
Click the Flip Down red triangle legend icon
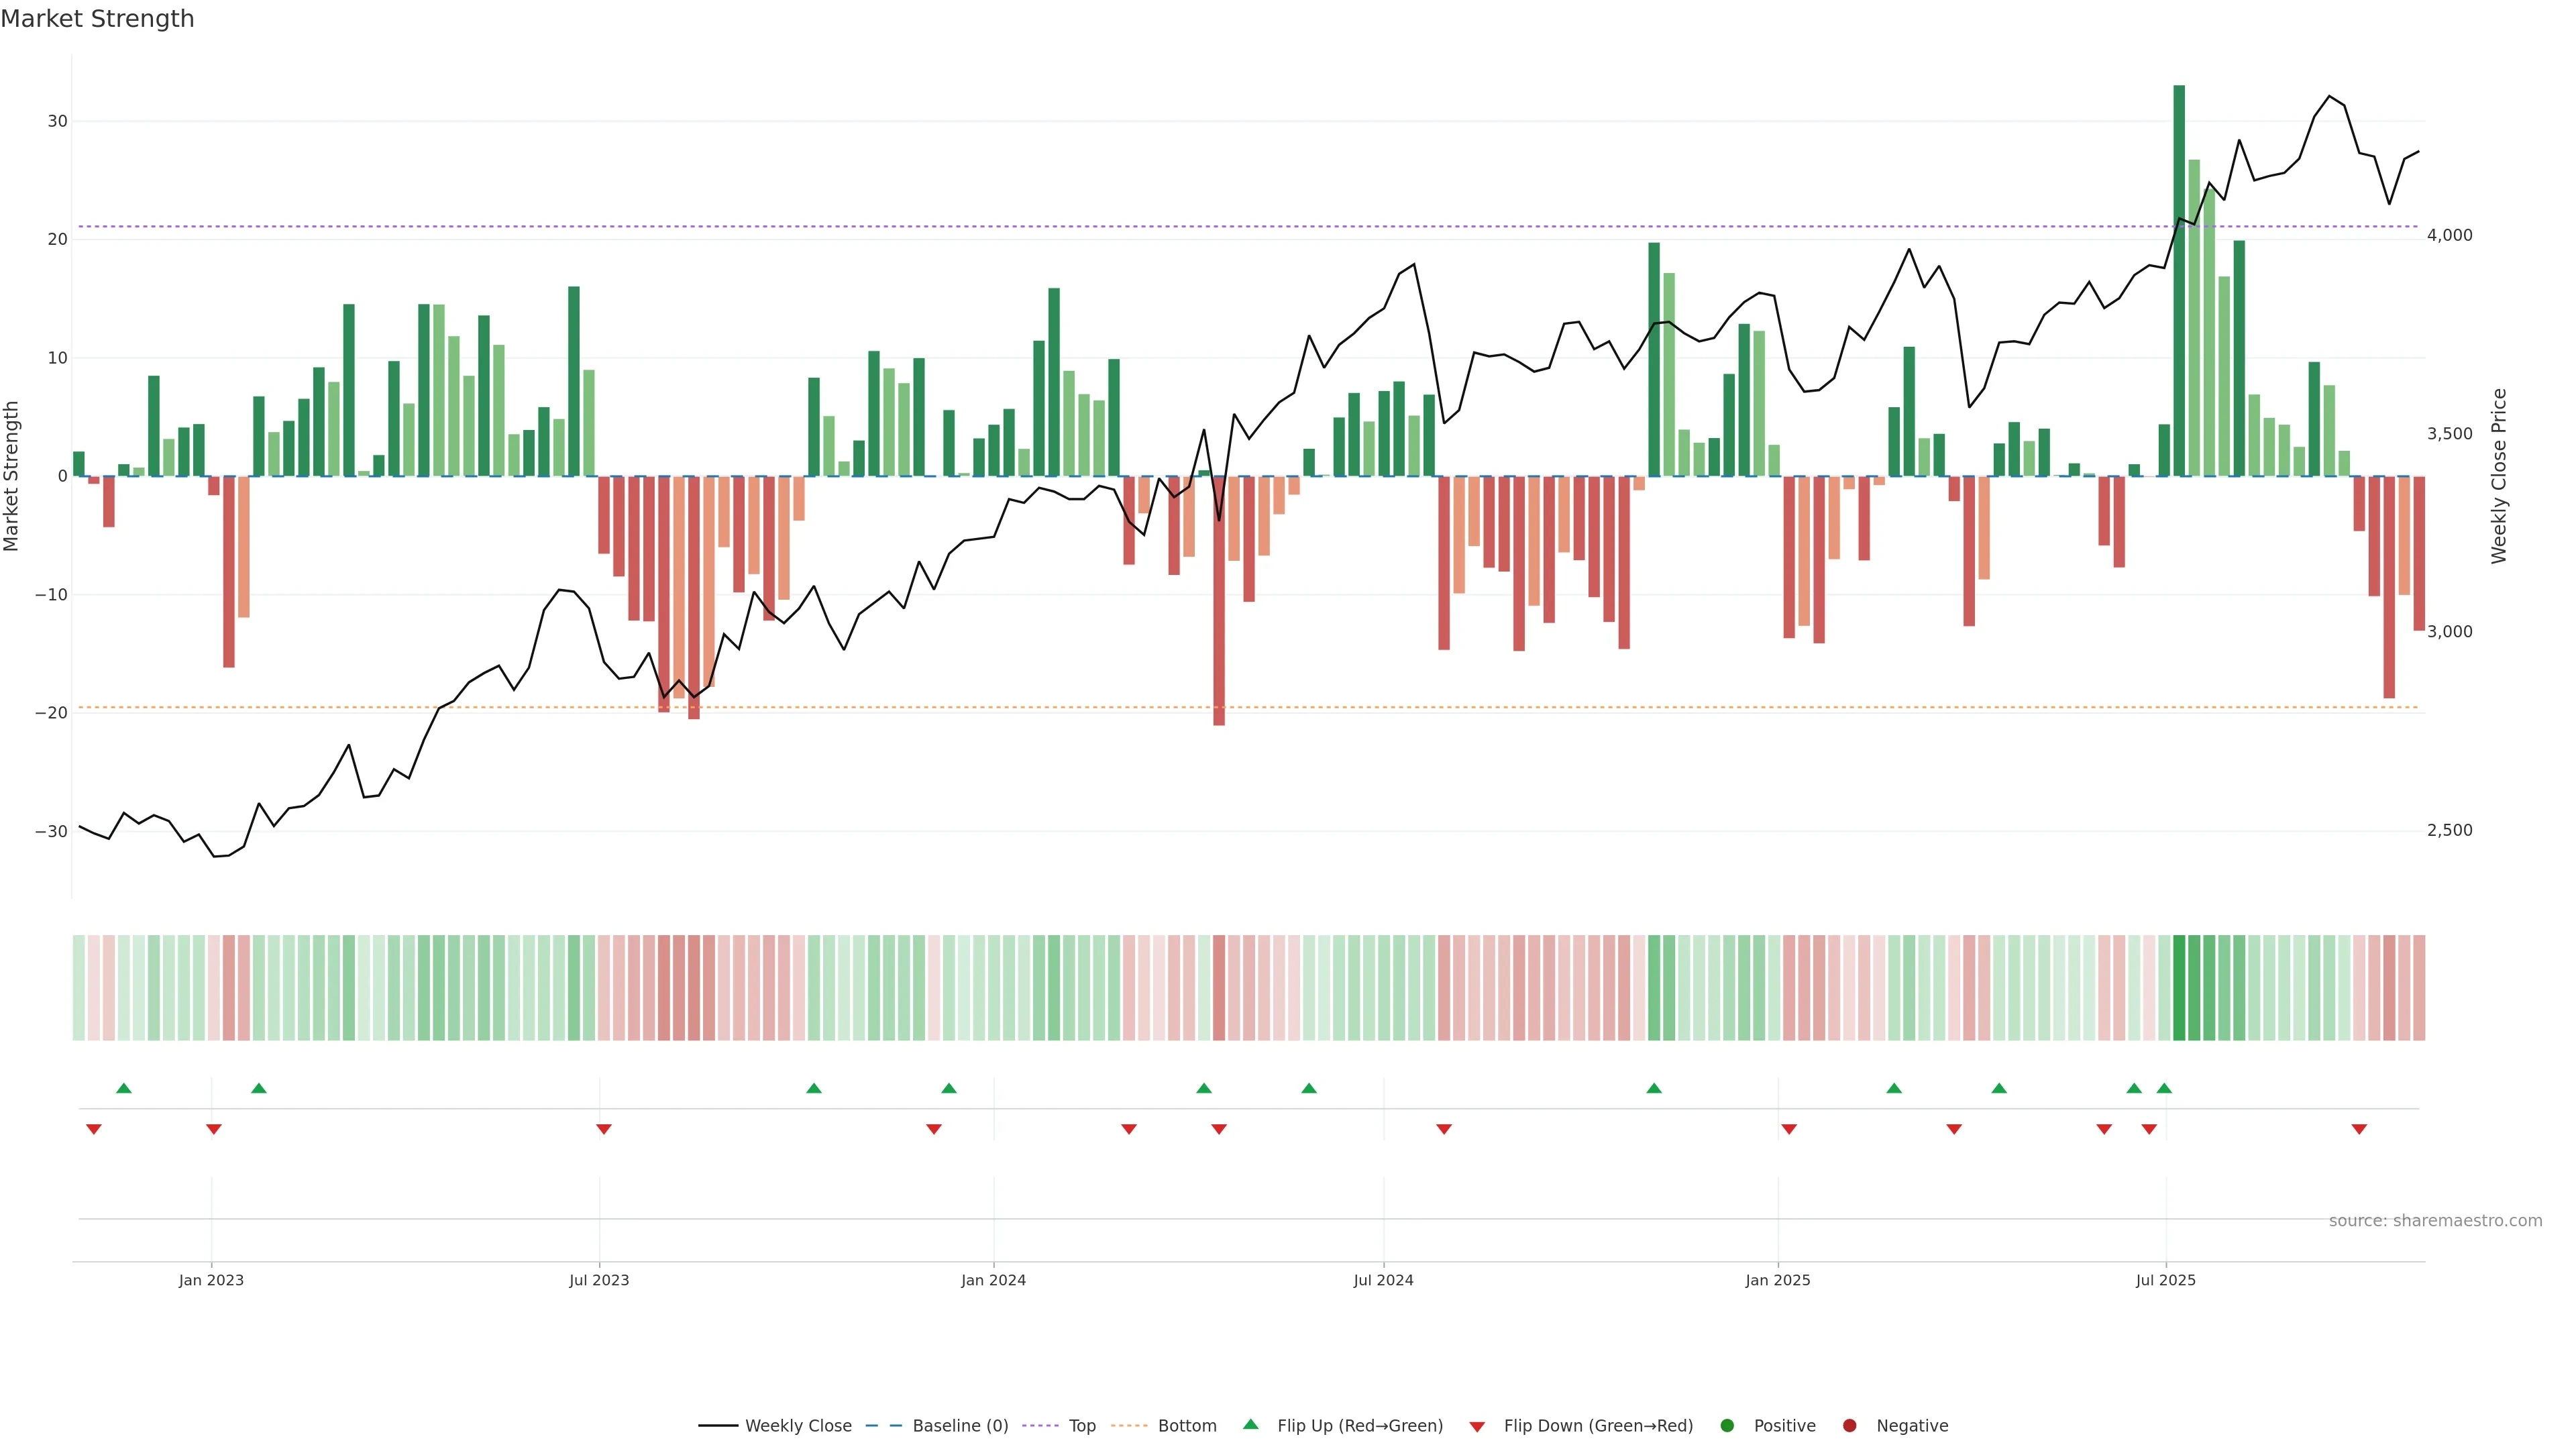point(1477,1426)
